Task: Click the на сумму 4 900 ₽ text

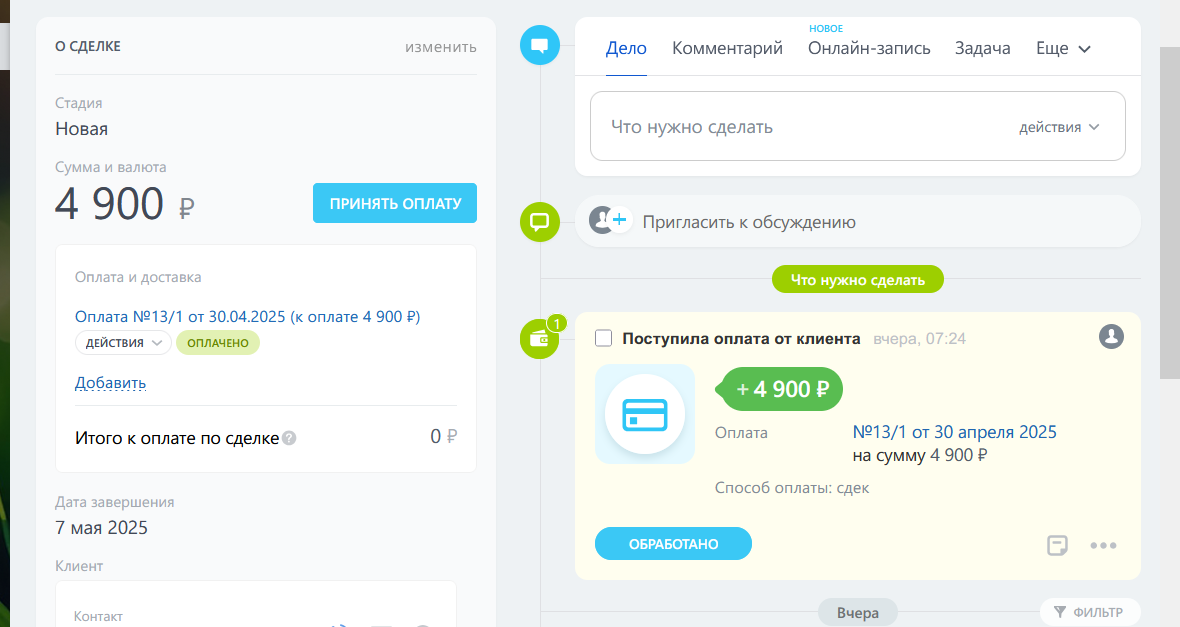Action: coord(920,455)
